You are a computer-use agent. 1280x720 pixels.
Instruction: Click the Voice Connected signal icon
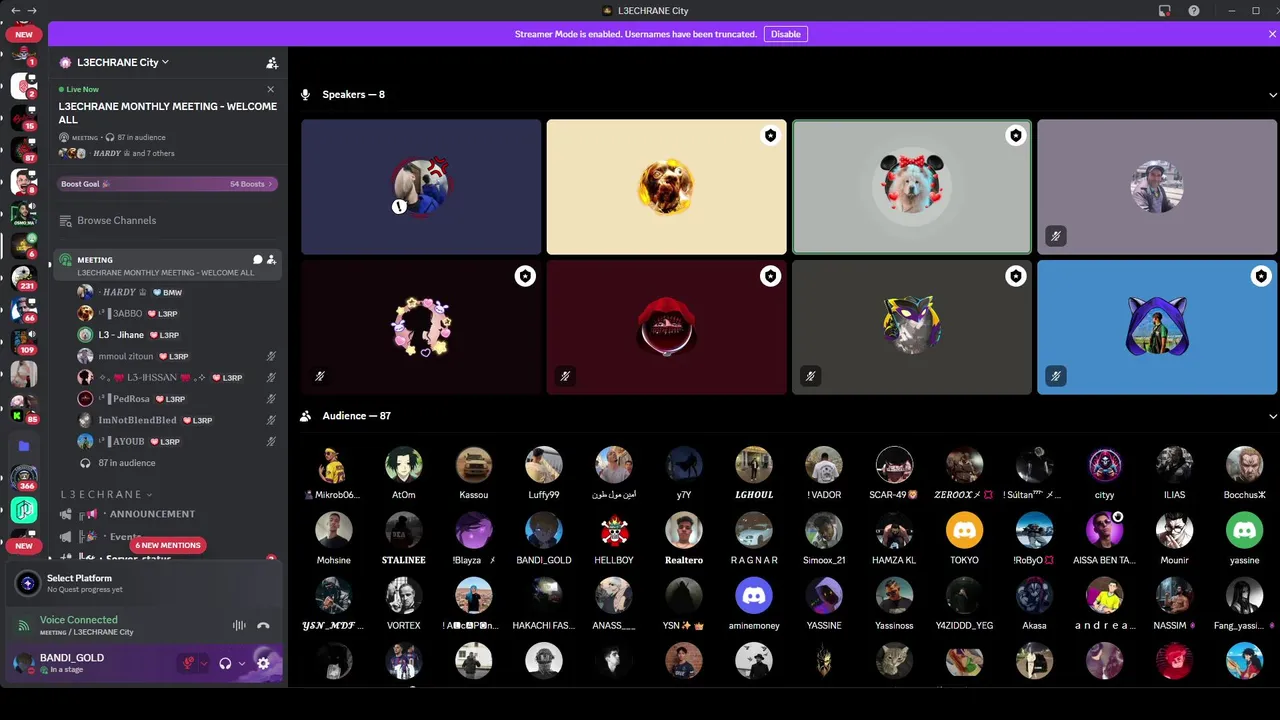pos(23,625)
